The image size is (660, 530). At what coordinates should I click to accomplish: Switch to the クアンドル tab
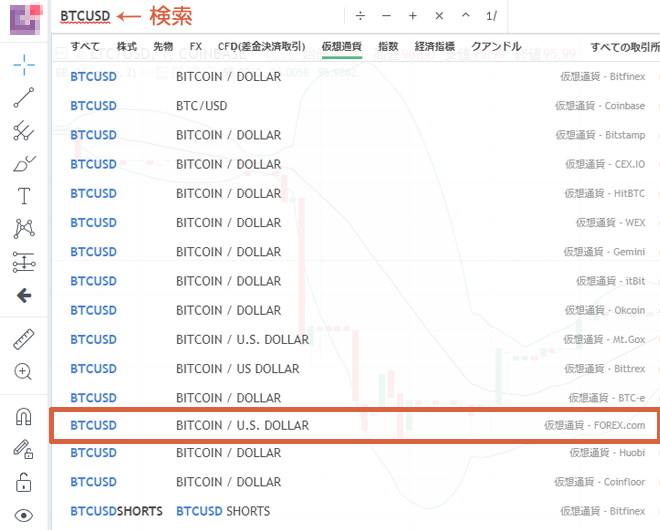496,47
